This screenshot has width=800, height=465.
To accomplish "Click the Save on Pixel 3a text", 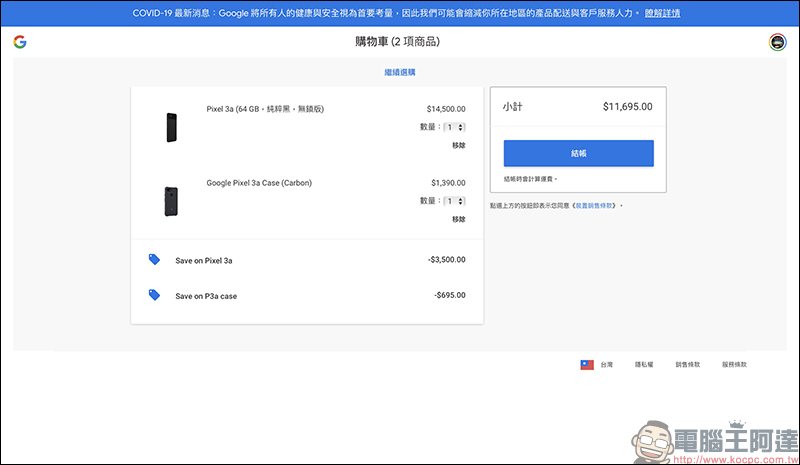I will (x=204, y=260).
